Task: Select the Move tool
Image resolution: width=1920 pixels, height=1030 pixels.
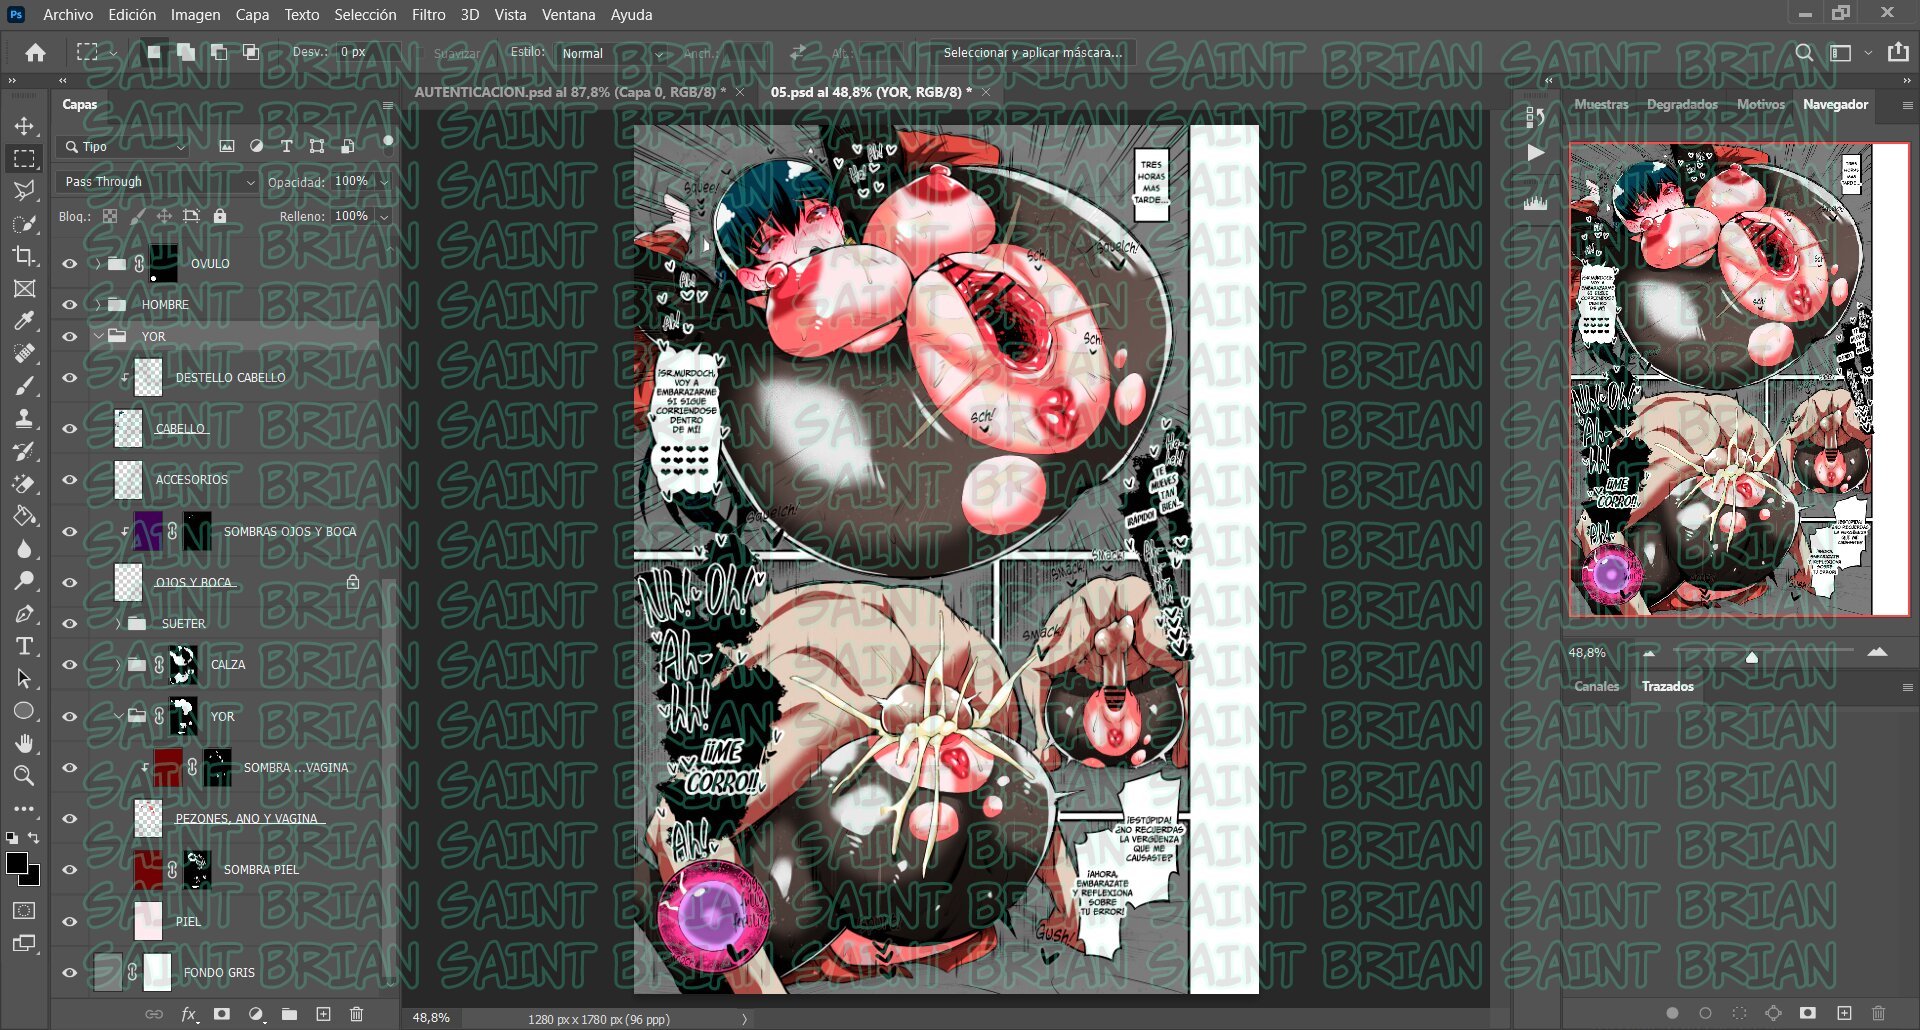Action: pos(24,126)
